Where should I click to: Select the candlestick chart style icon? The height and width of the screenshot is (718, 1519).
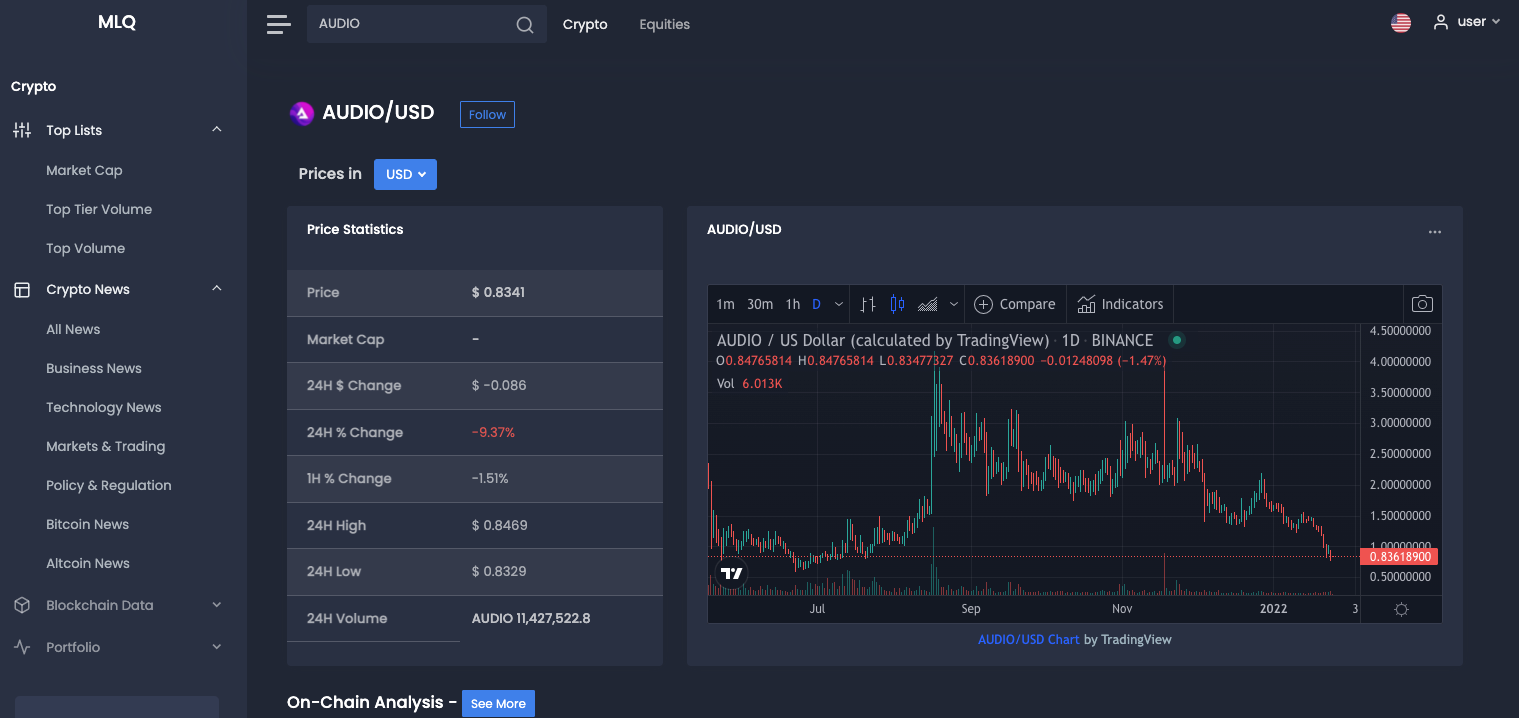point(897,304)
